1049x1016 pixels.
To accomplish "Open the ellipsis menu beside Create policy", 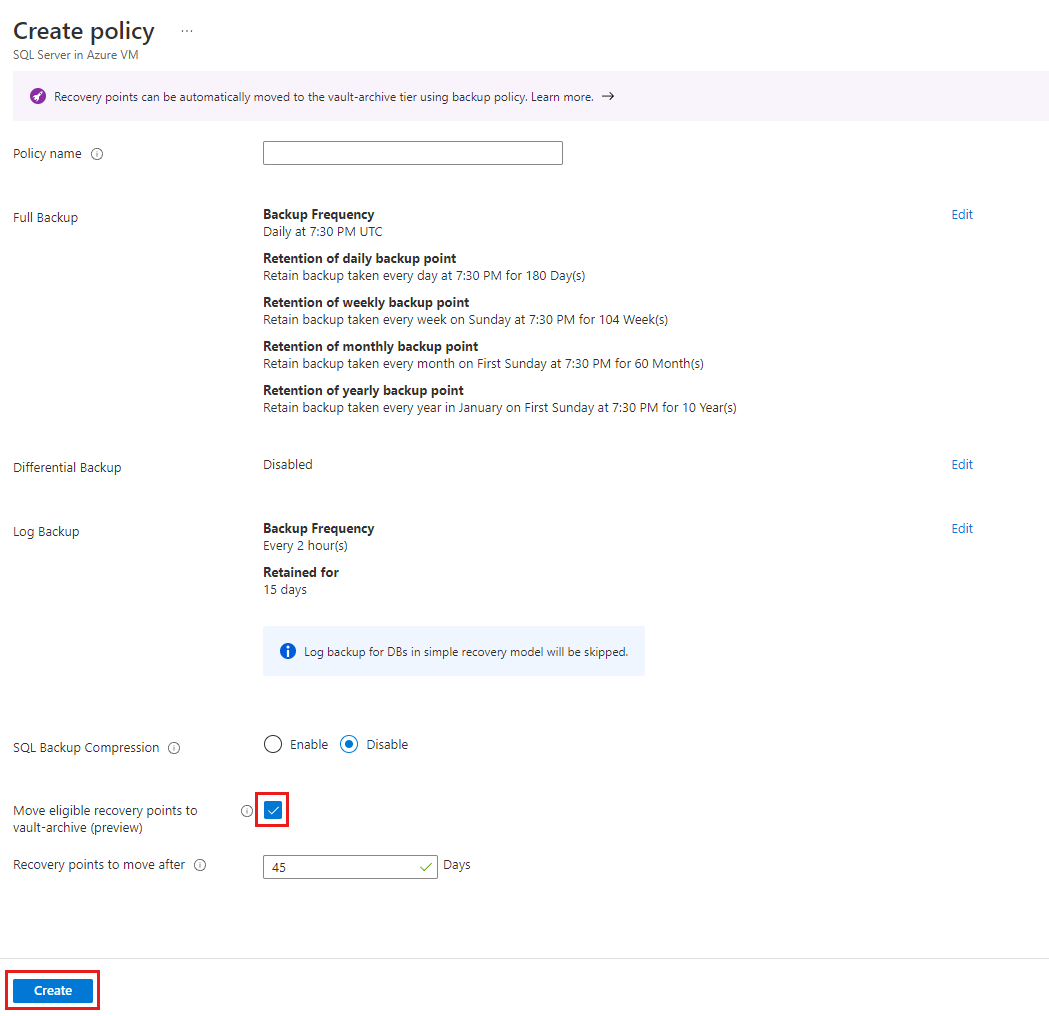I will (x=187, y=31).
